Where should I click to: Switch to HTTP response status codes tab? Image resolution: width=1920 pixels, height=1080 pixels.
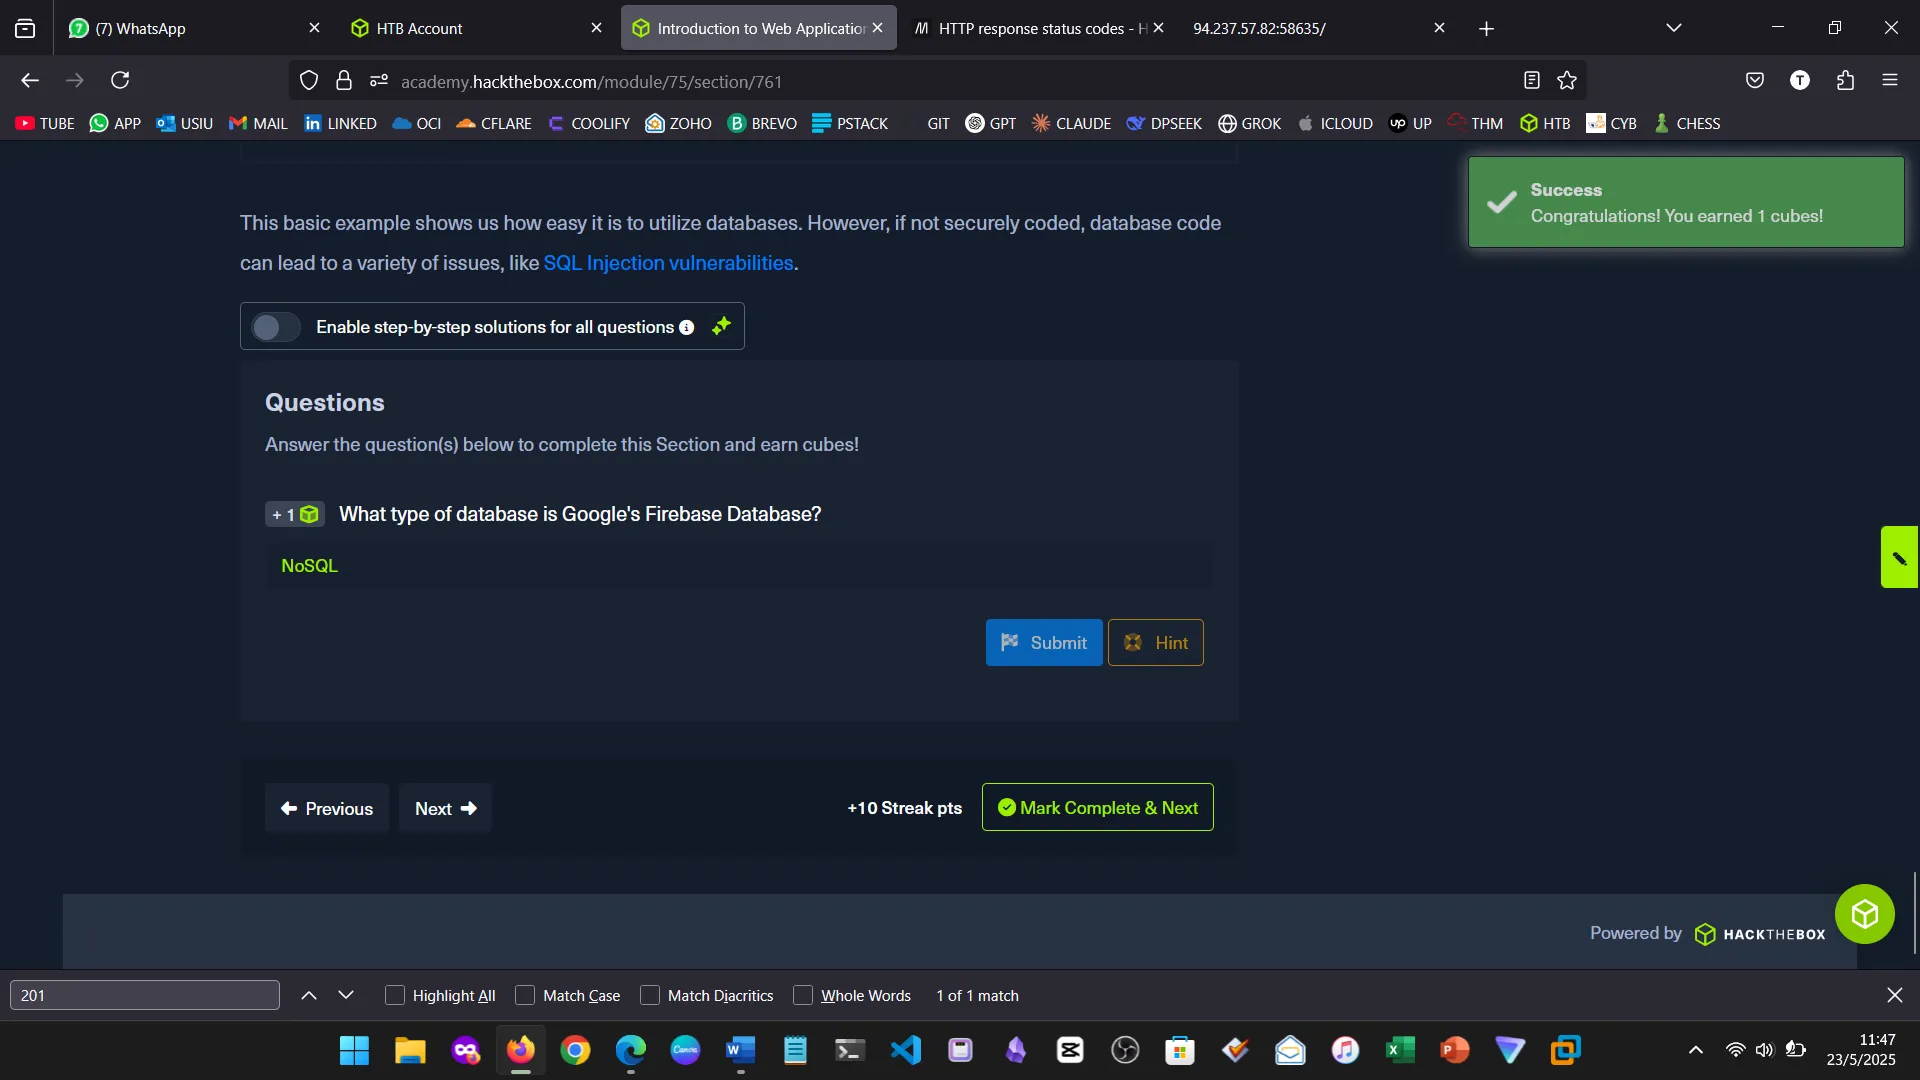point(1030,28)
